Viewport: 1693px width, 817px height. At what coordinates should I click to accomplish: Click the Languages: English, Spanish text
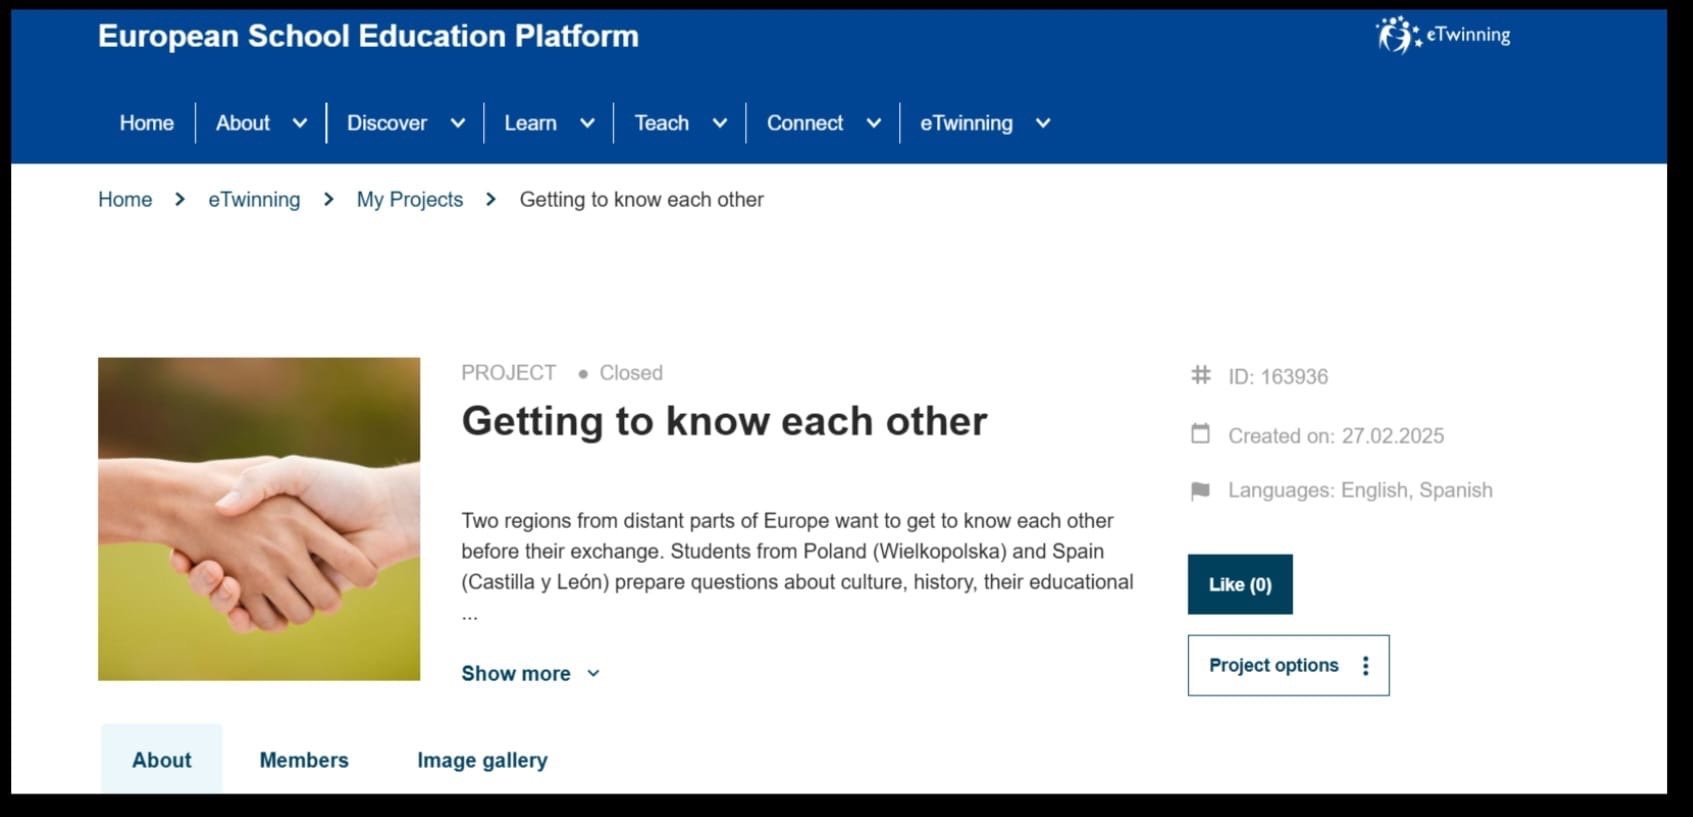click(x=1360, y=490)
